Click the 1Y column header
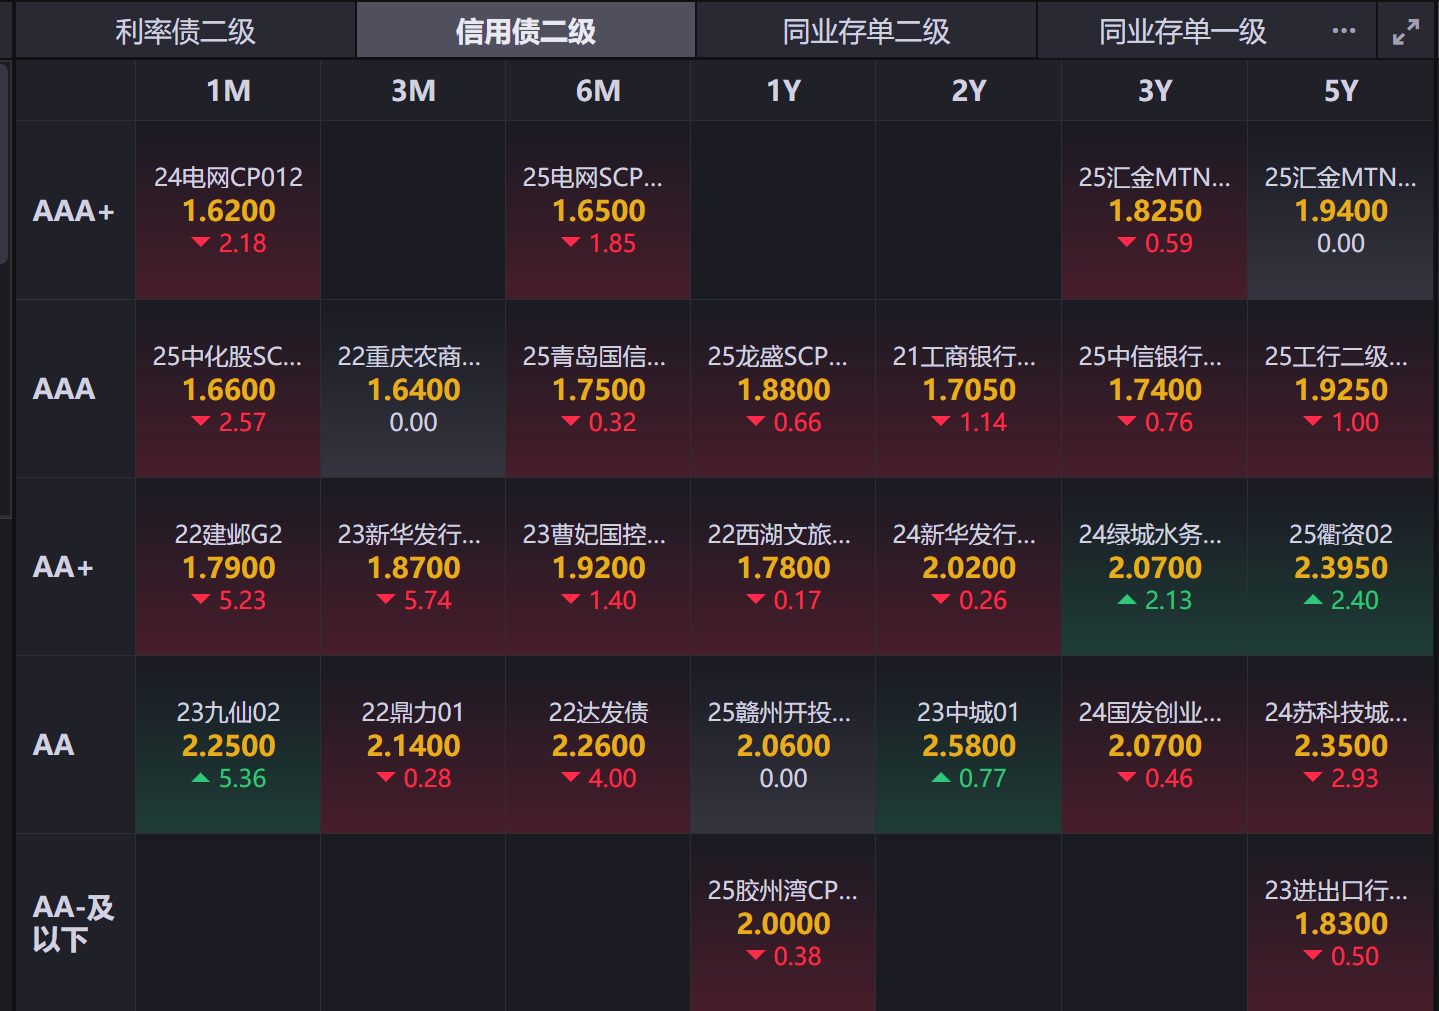 point(783,91)
